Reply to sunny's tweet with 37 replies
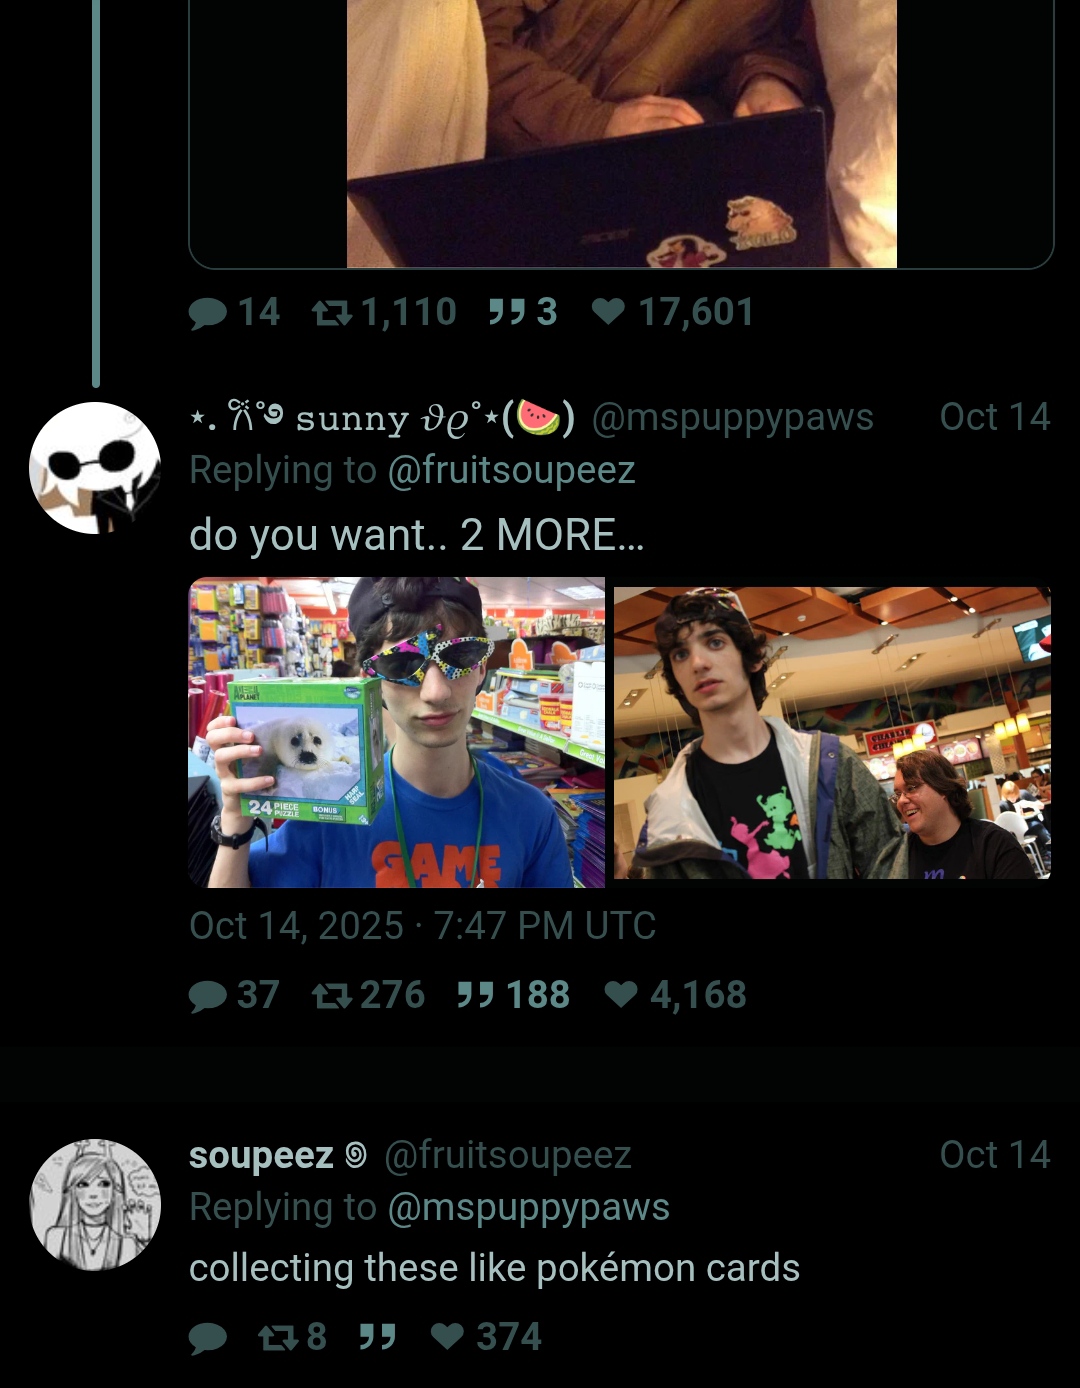Viewport: 1080px width, 1388px height. pos(234,995)
